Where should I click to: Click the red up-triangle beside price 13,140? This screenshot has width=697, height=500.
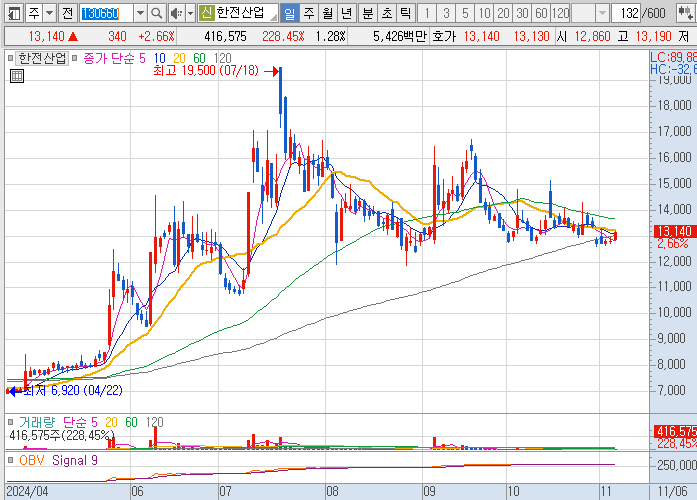click(73, 36)
